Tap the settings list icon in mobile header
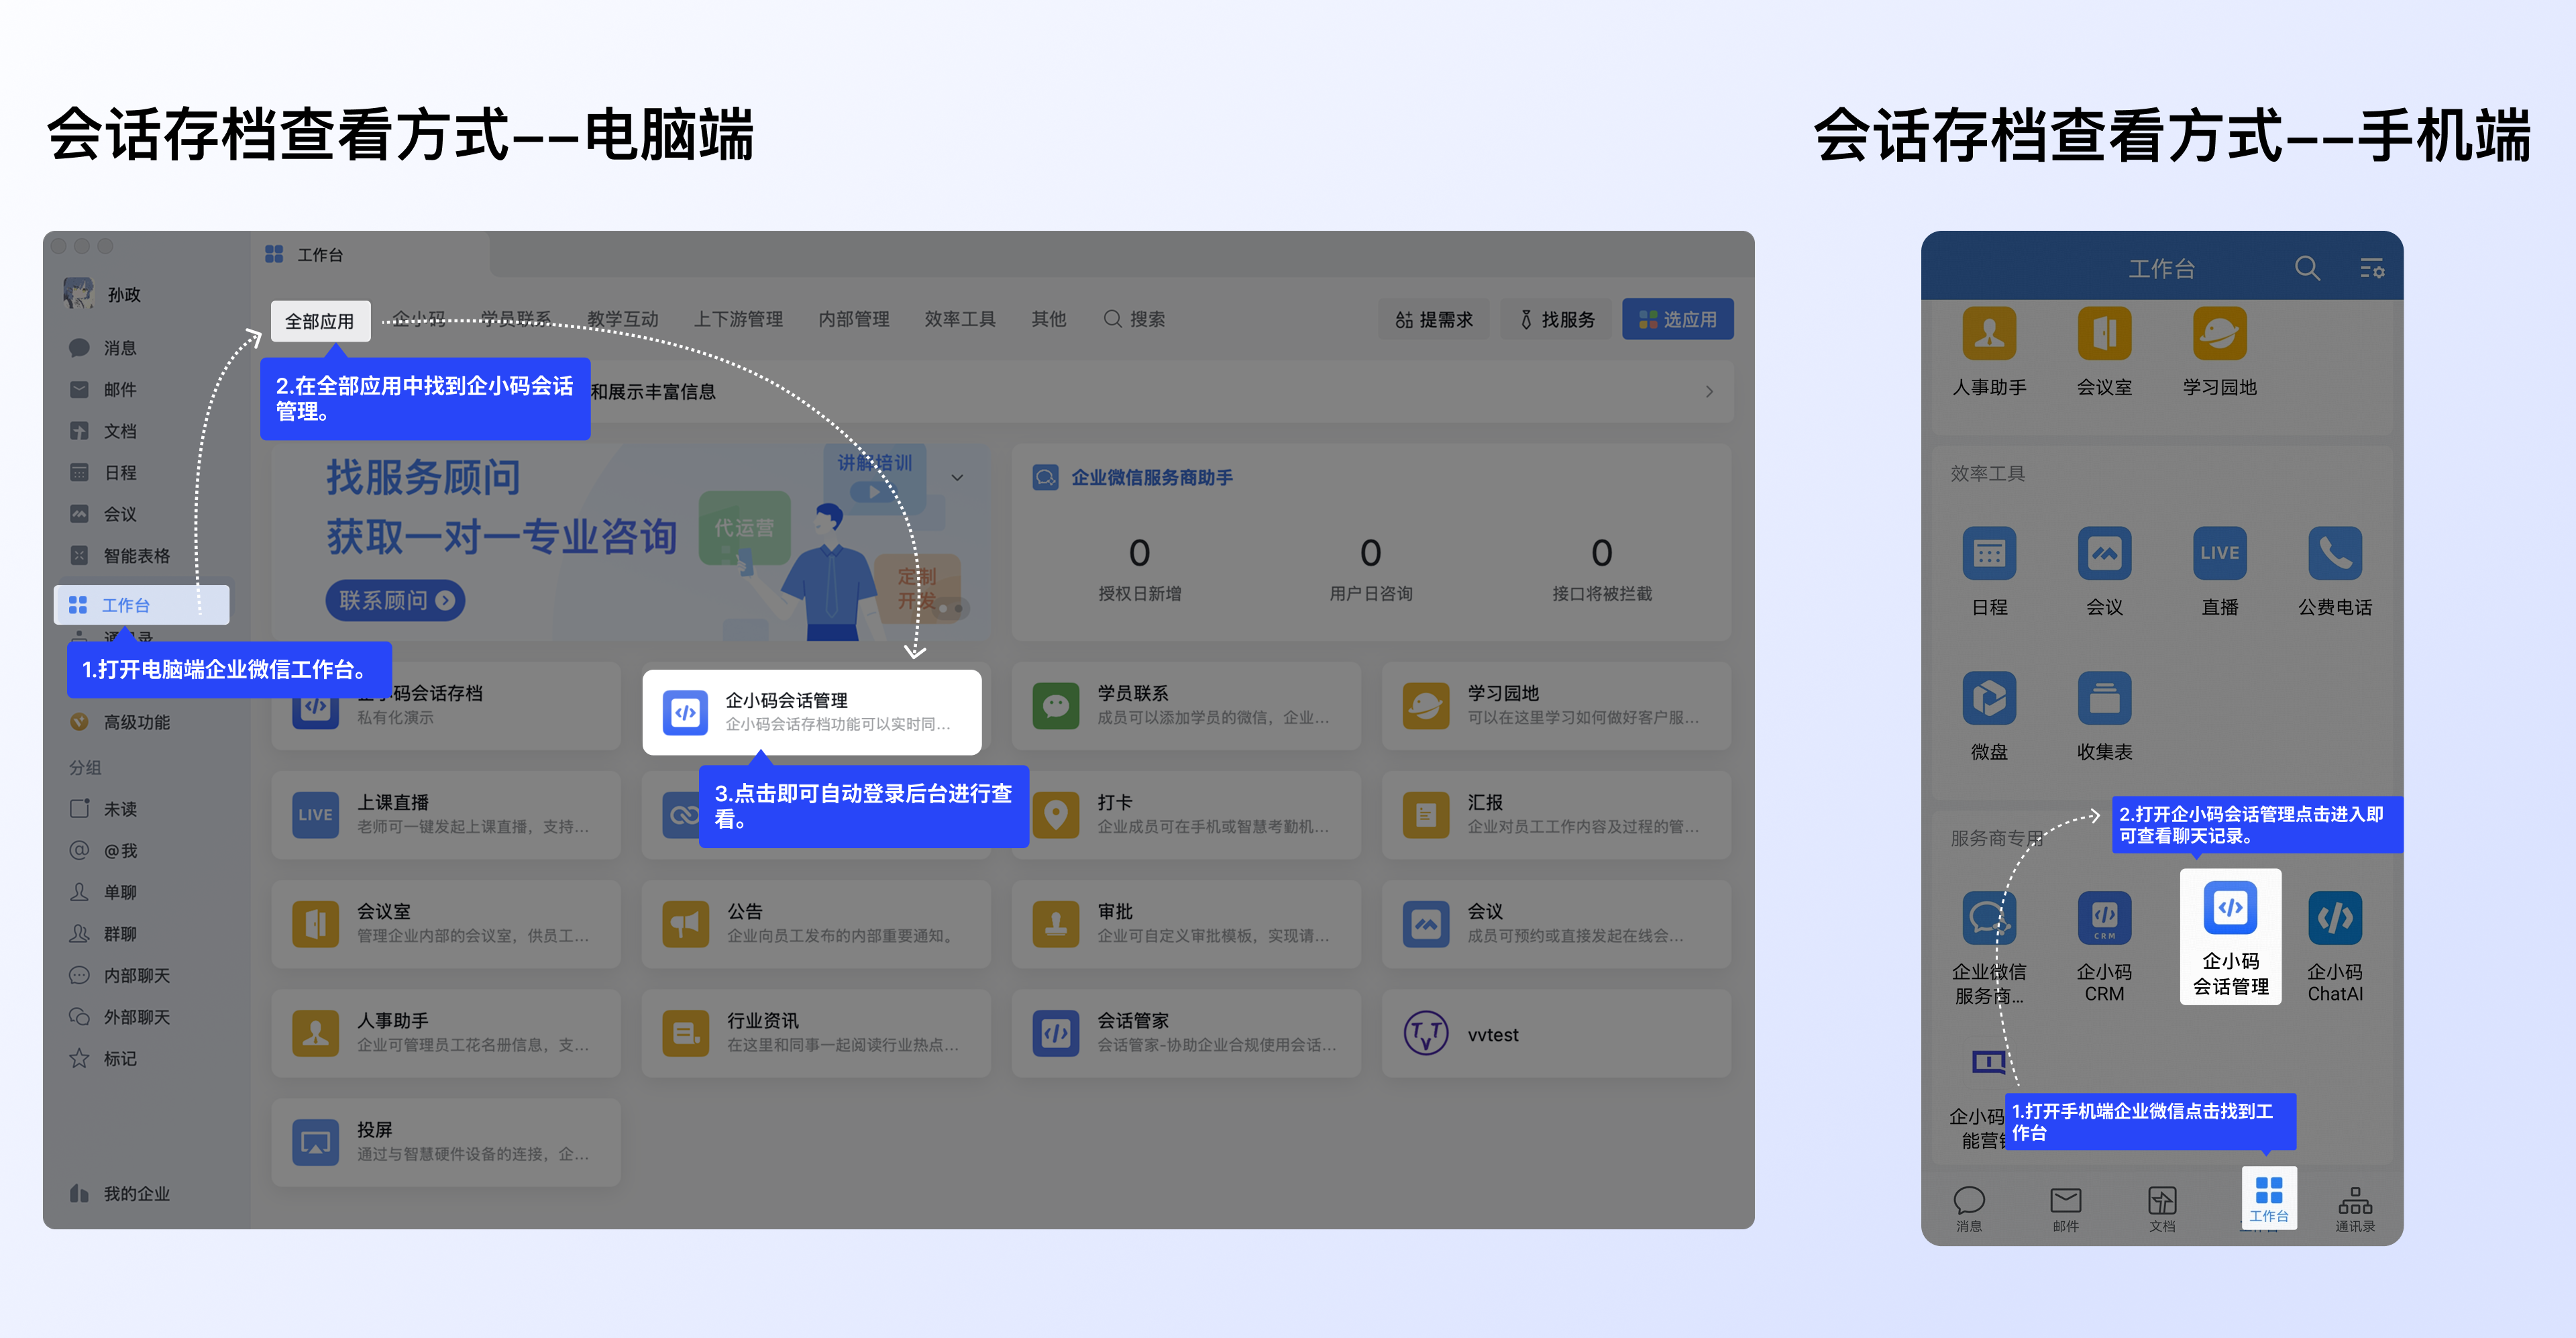 click(x=2372, y=268)
